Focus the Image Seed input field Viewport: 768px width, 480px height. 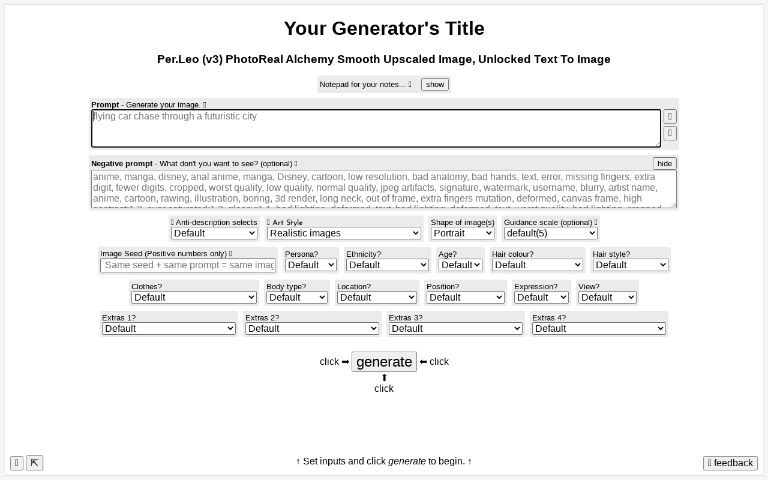click(188, 265)
